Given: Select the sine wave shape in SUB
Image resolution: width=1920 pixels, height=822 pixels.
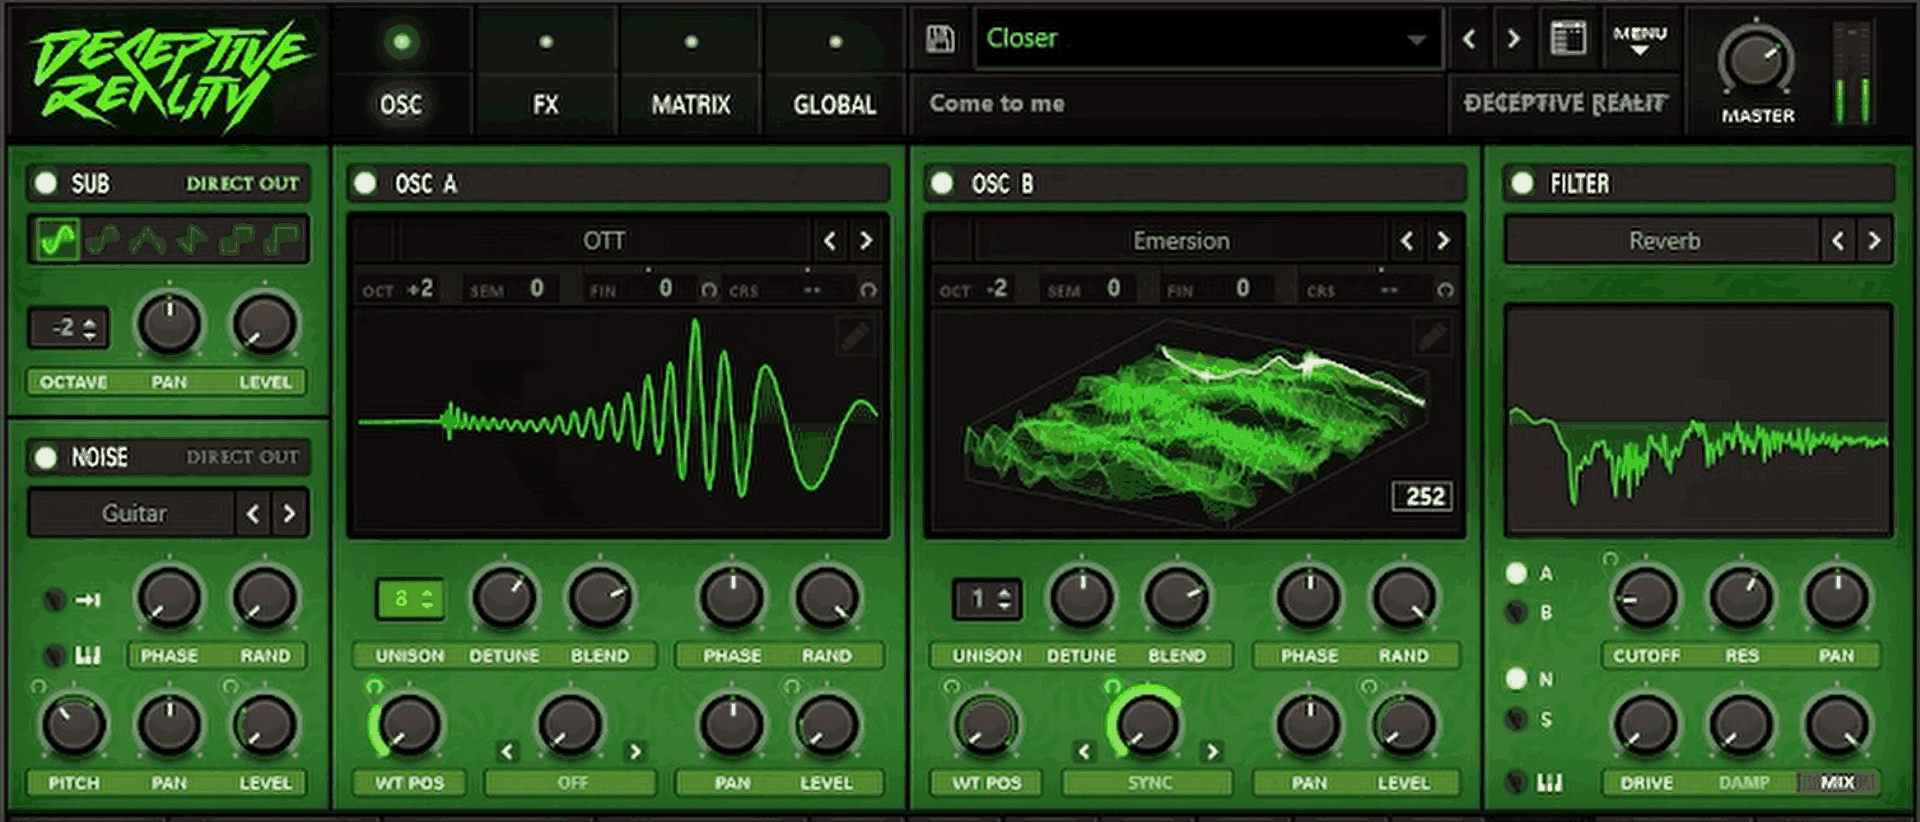Looking at the screenshot, I should click(x=57, y=240).
